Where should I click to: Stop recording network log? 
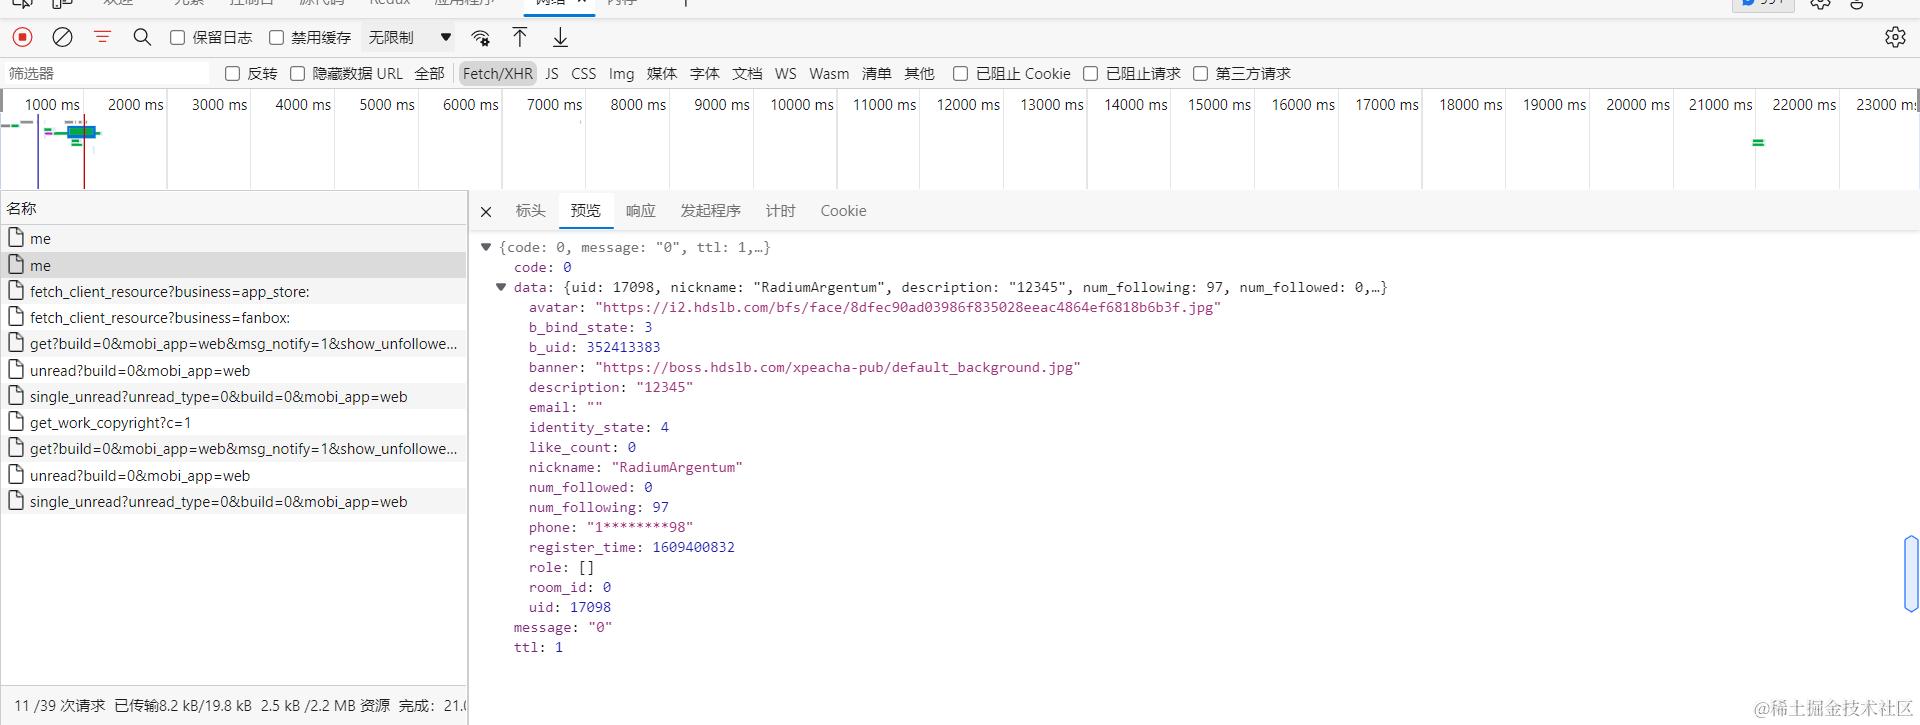(22, 37)
